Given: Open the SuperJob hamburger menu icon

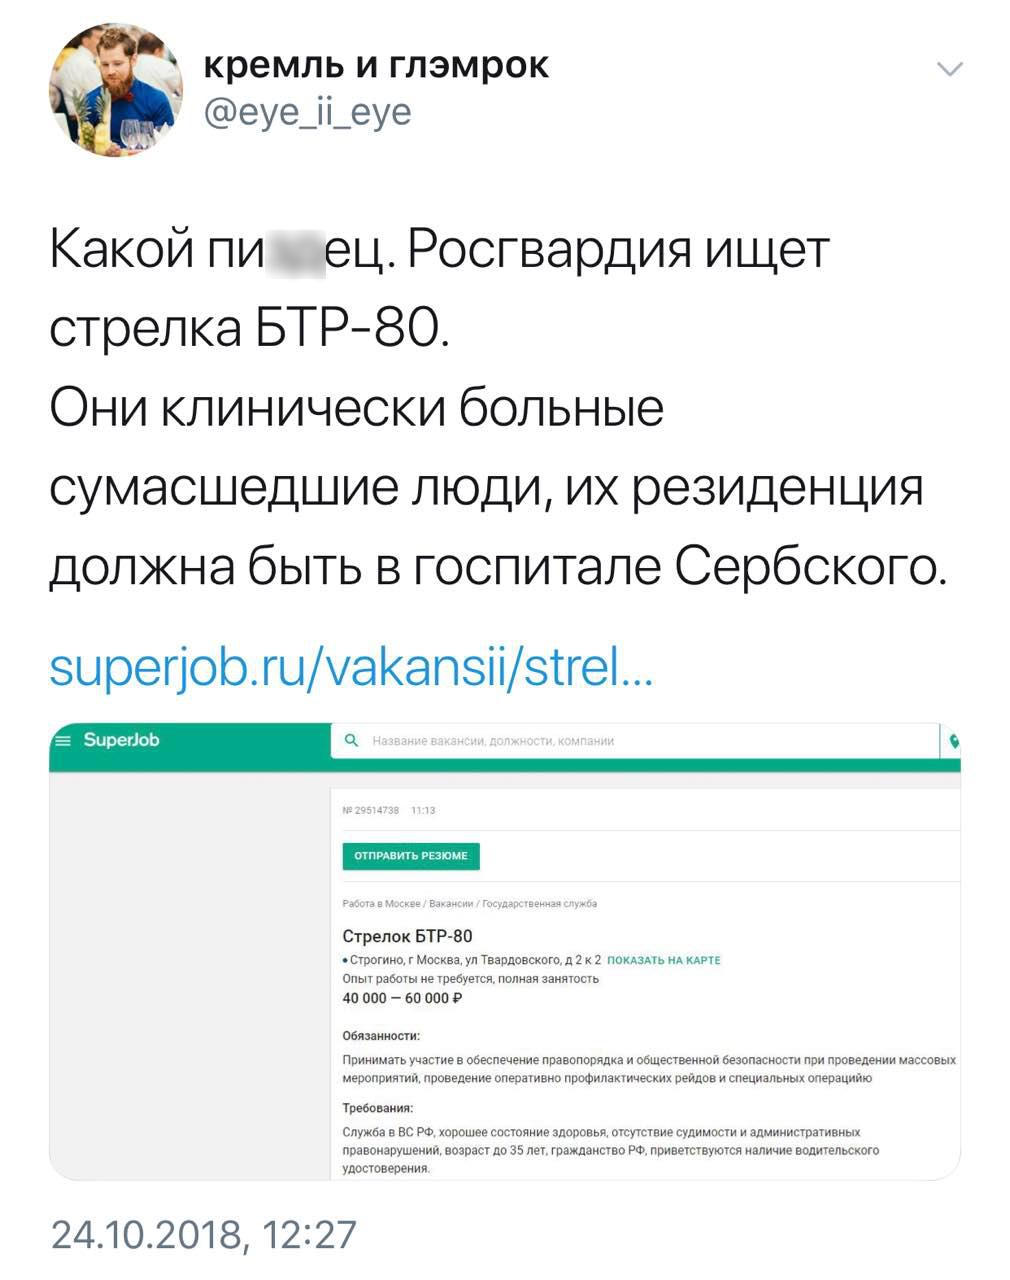Looking at the screenshot, I should 63,741.
